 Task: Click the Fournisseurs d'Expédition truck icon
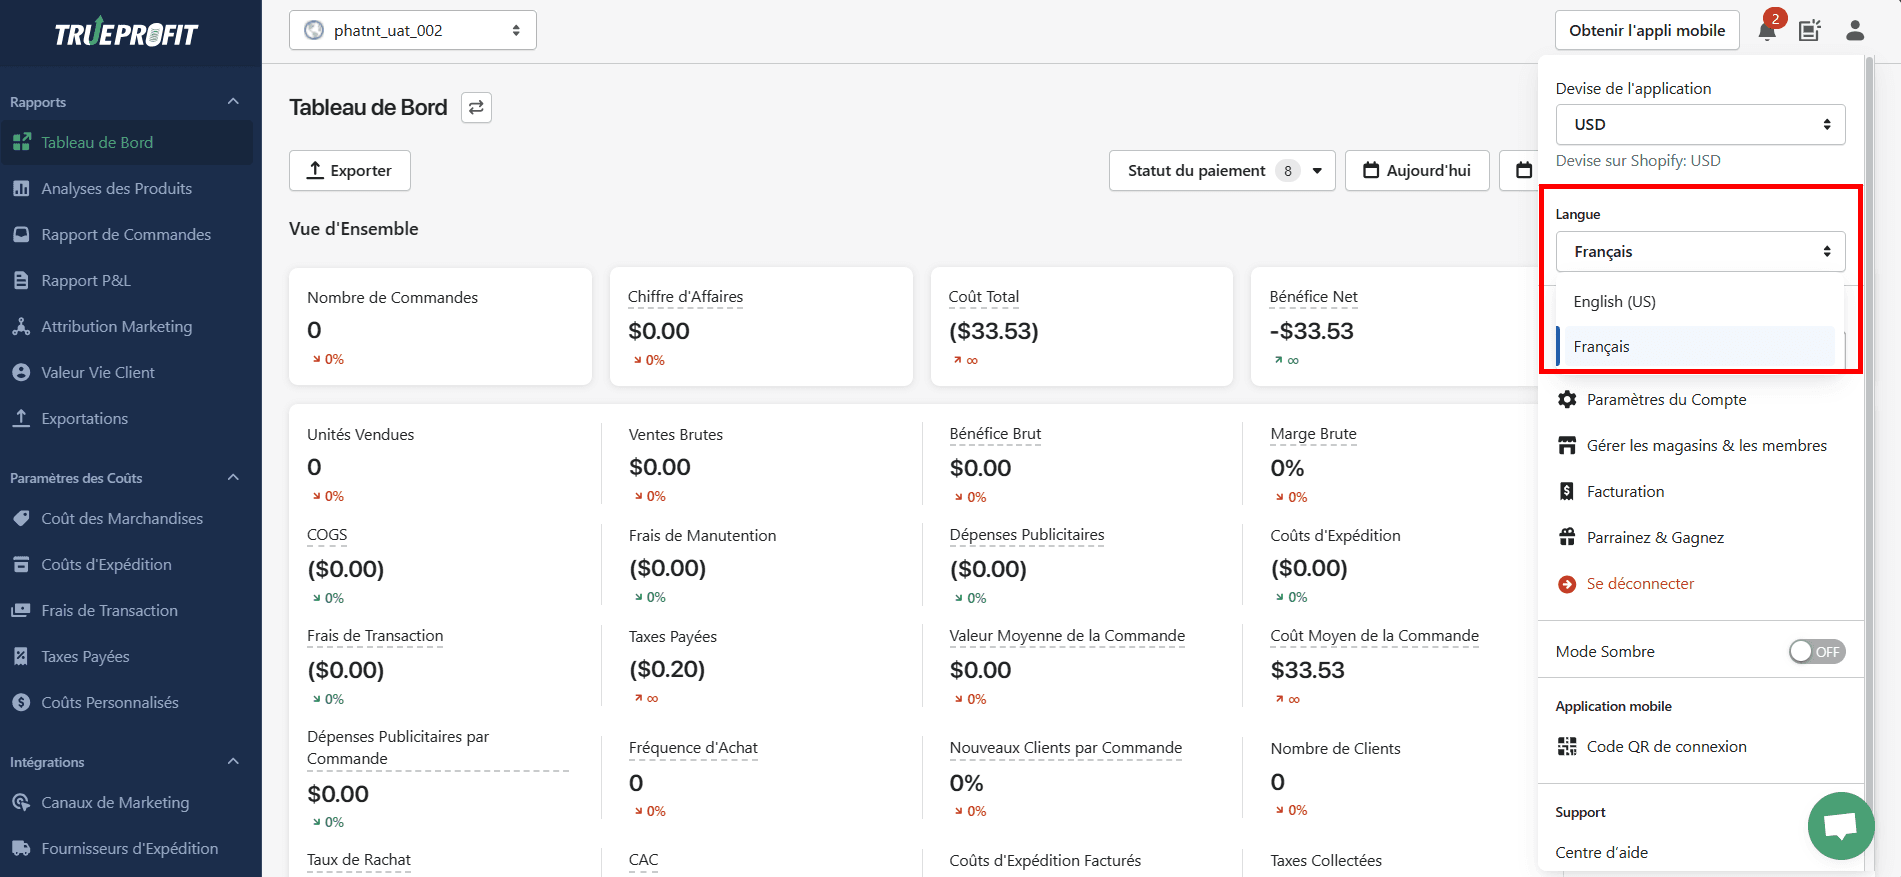21,848
